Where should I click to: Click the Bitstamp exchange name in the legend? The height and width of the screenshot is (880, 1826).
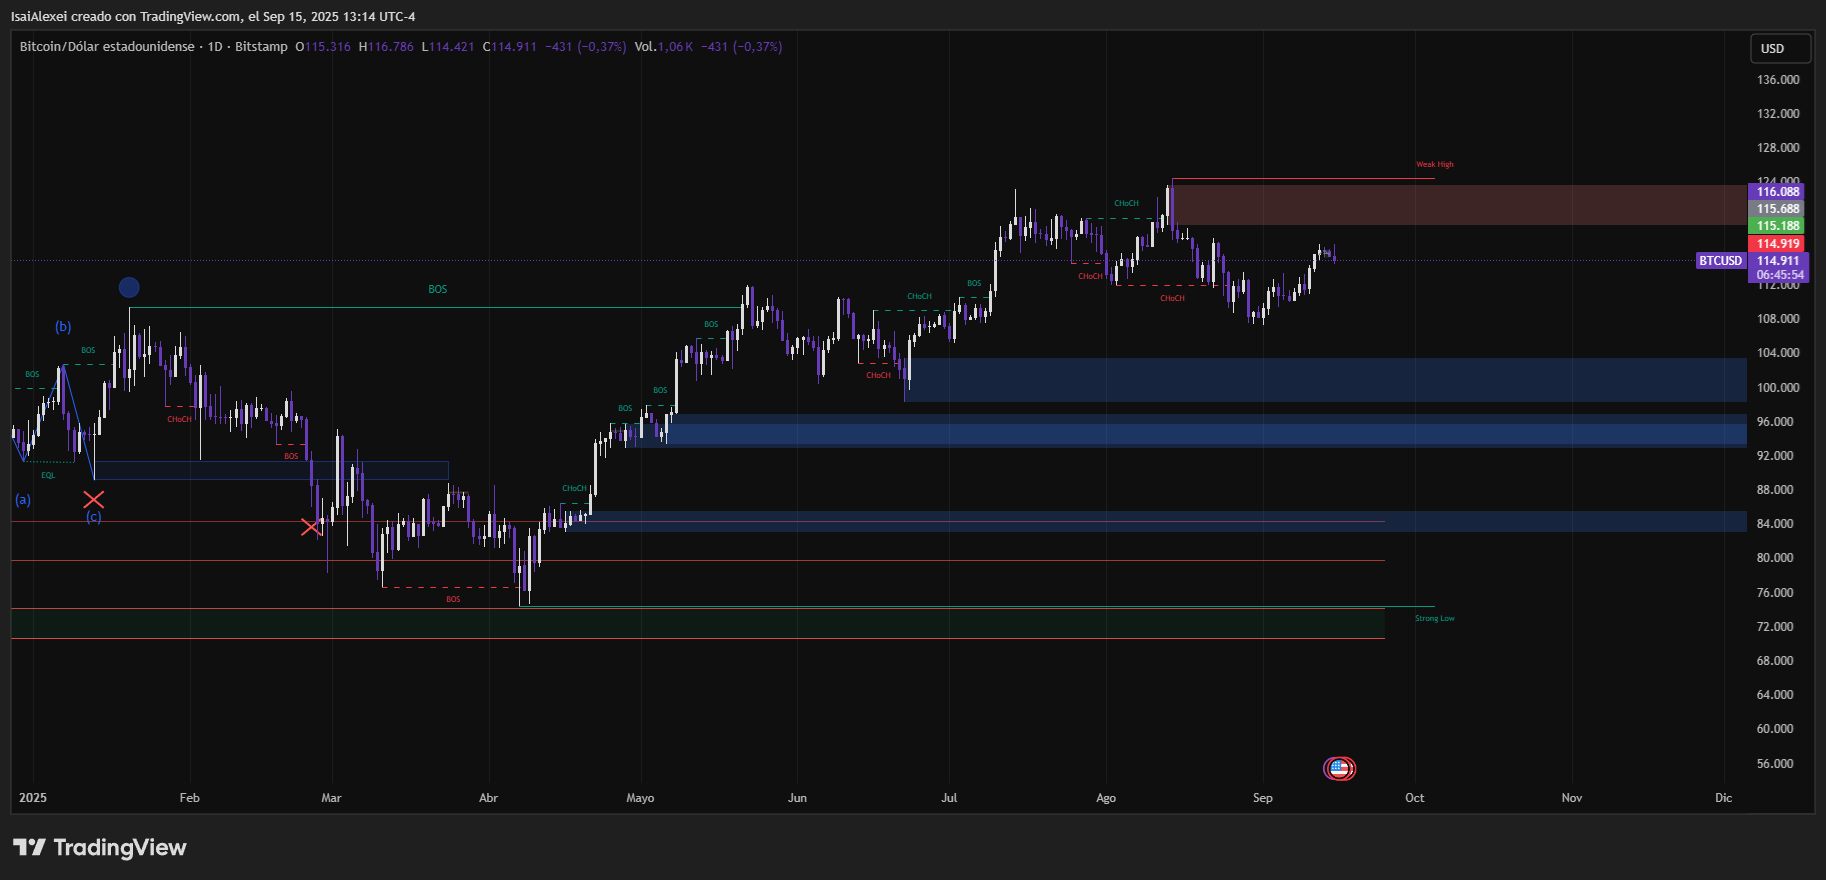click(x=262, y=46)
